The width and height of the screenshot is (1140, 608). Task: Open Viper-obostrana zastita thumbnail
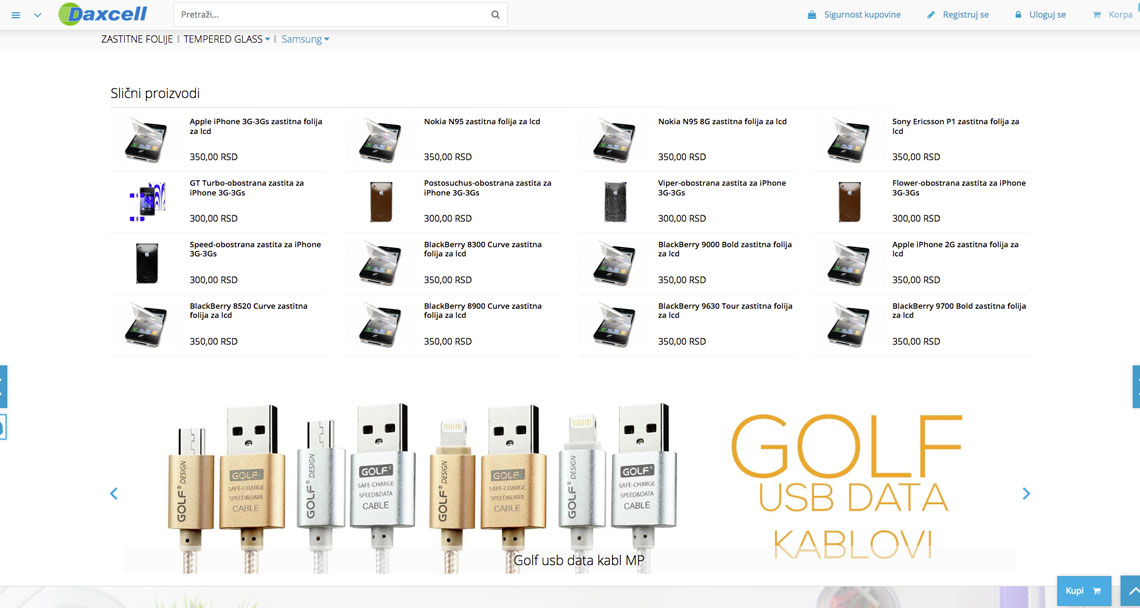(615, 201)
